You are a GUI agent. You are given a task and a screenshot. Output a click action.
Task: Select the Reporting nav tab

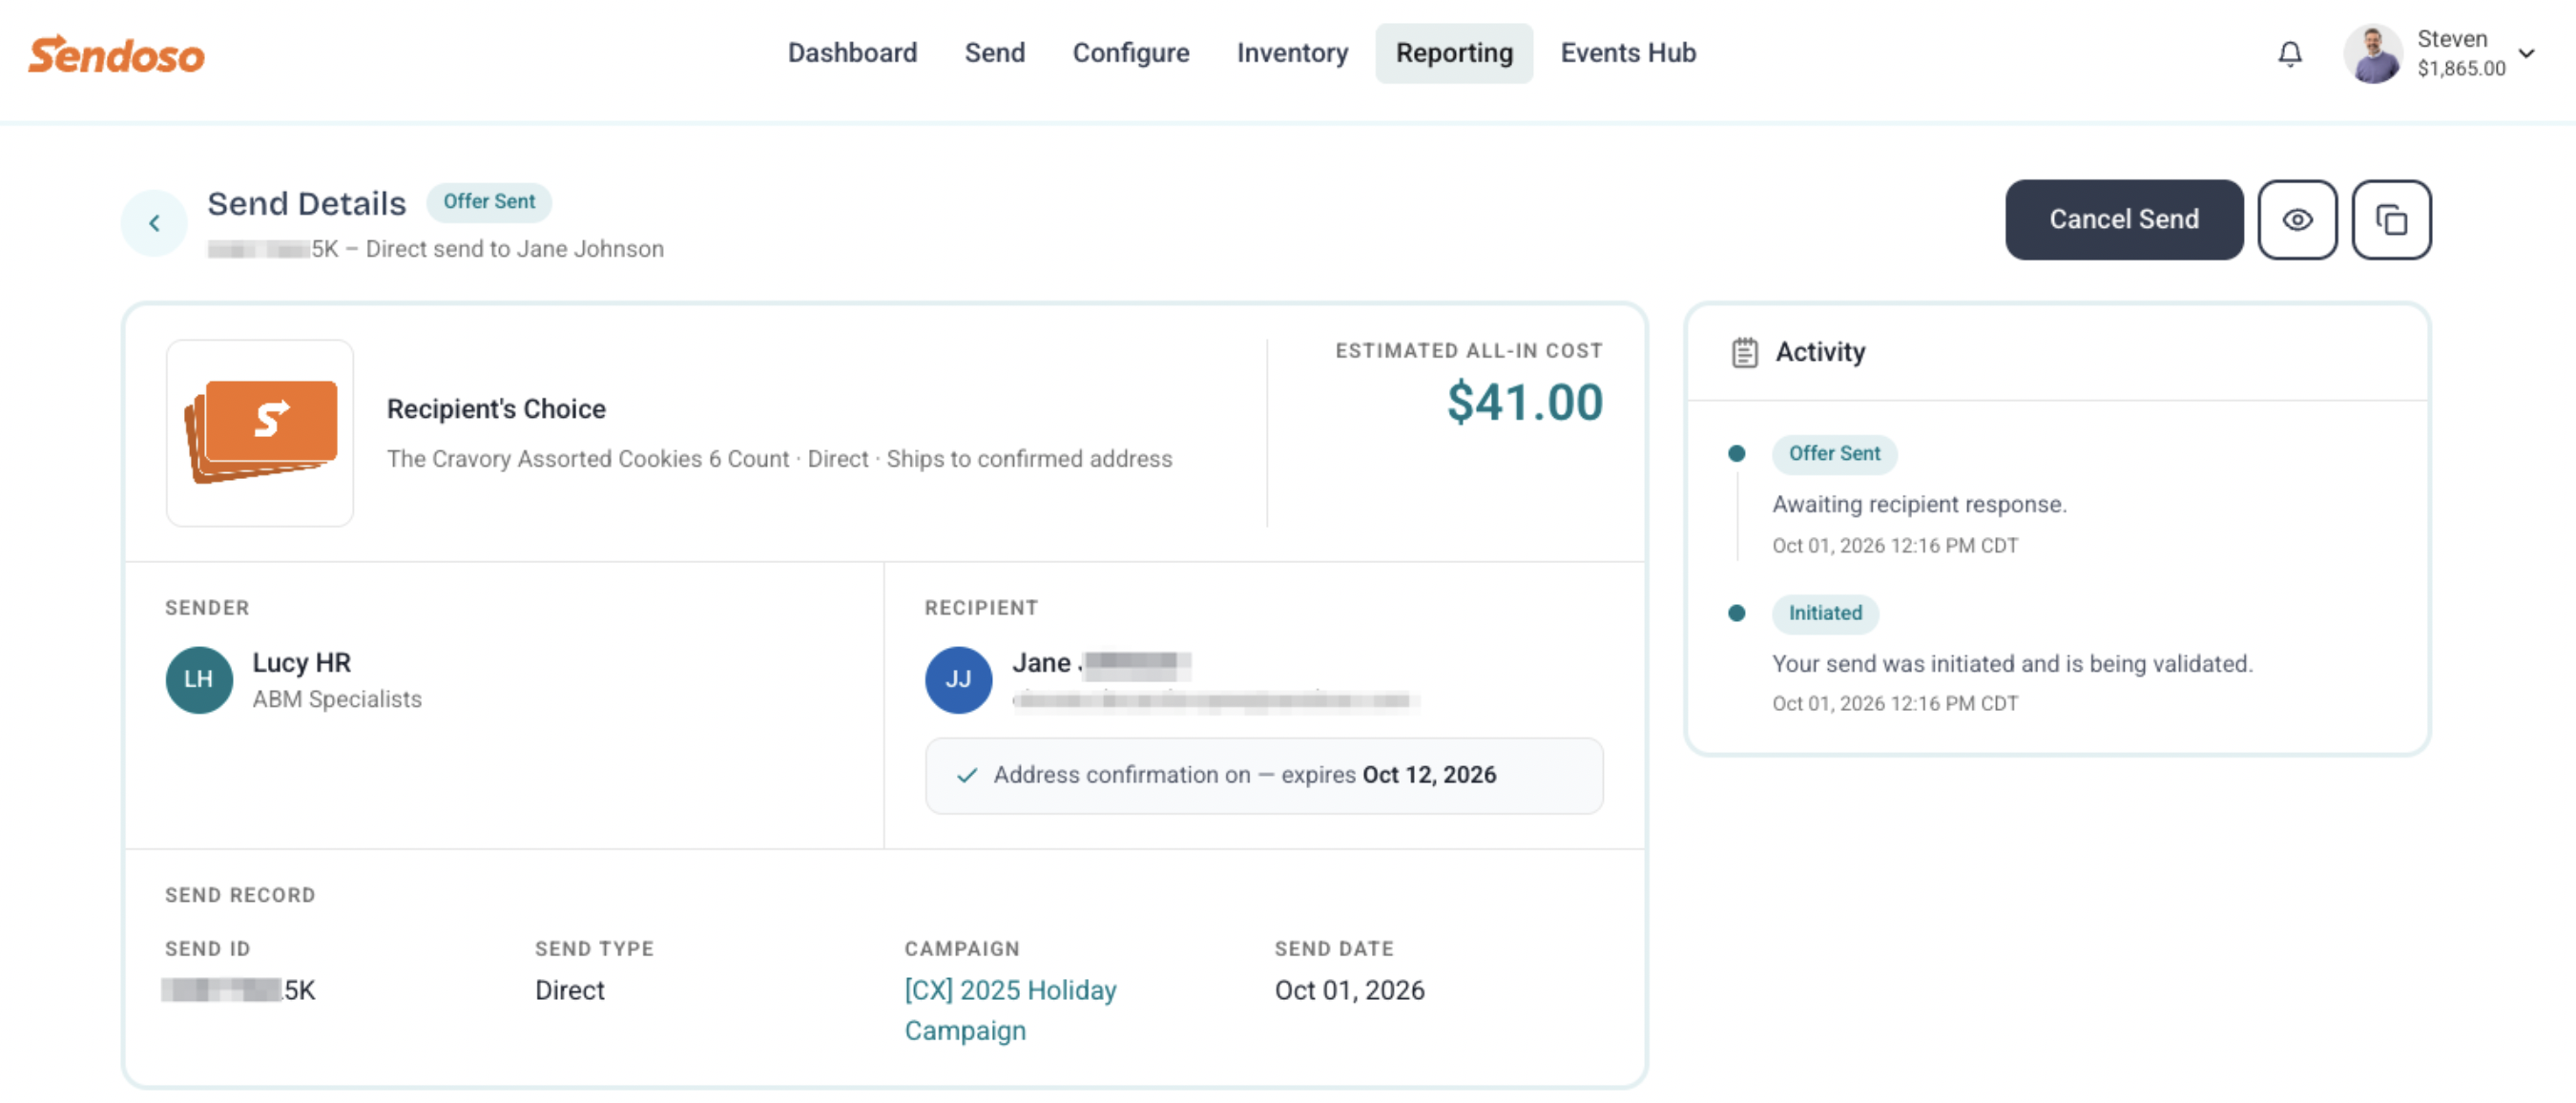click(1454, 53)
